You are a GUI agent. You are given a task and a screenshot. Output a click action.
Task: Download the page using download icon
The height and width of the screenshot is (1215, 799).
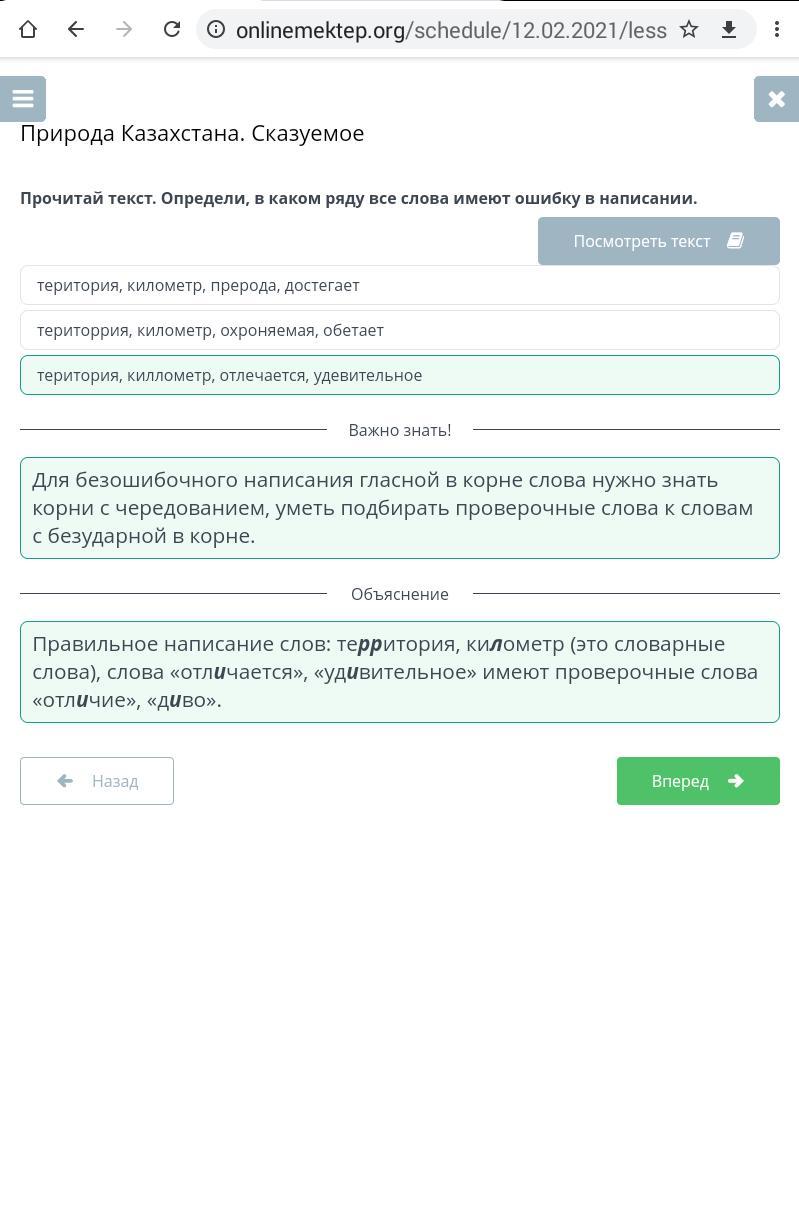729,30
